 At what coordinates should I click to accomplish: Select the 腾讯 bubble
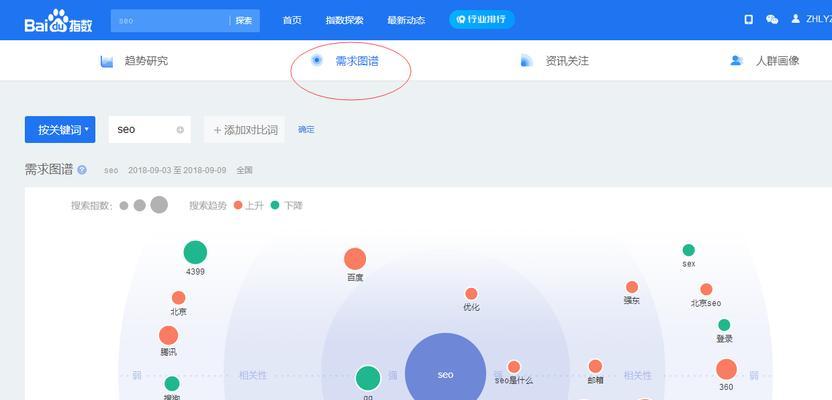pos(169,335)
